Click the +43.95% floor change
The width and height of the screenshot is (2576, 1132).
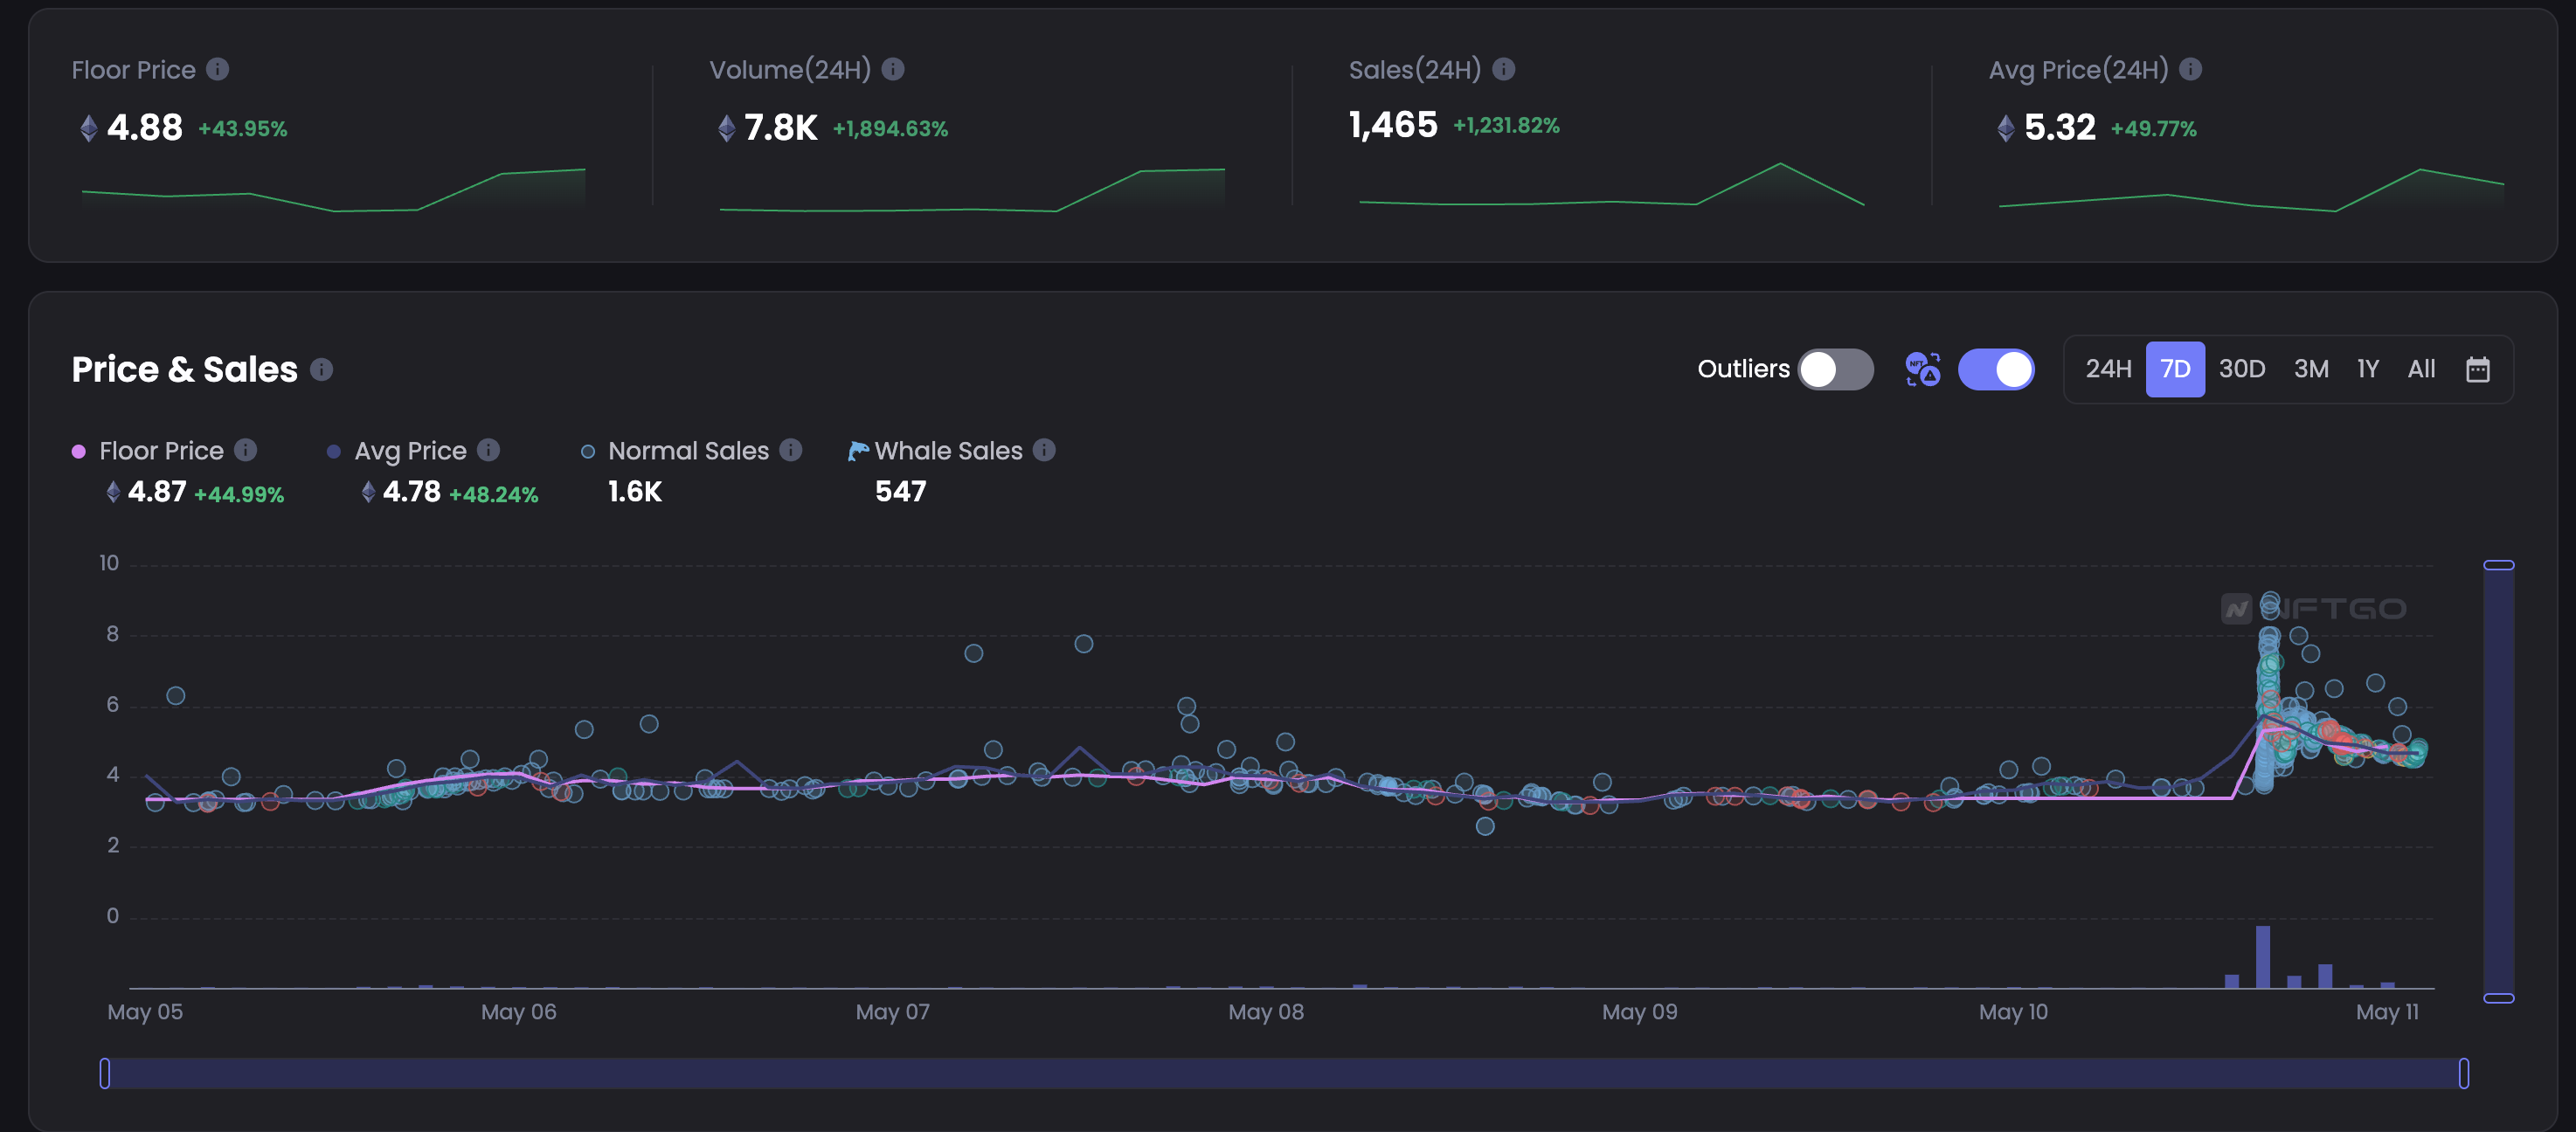(242, 129)
